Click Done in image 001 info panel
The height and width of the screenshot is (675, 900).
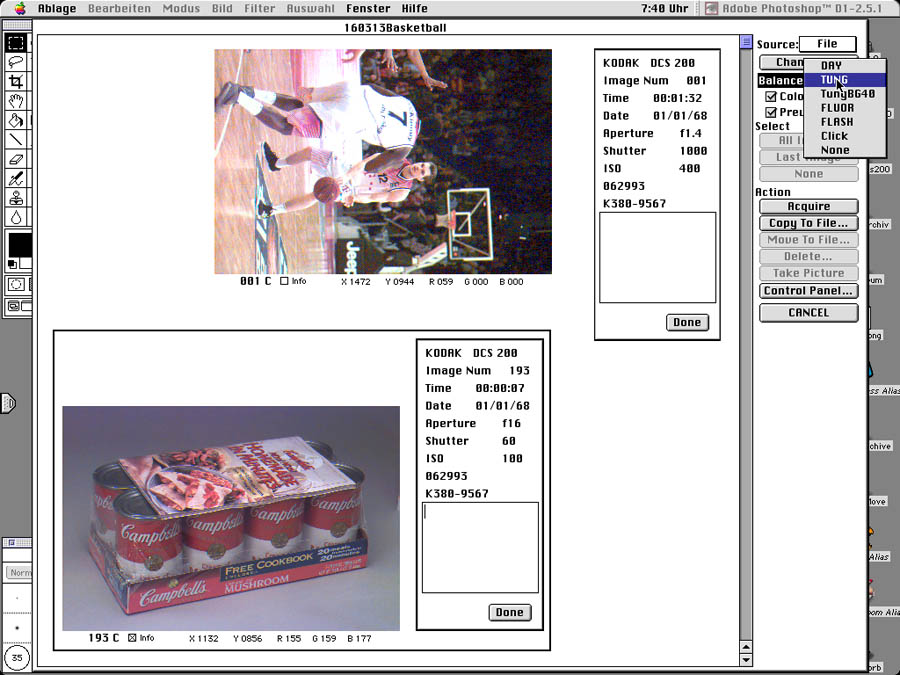click(x=687, y=322)
